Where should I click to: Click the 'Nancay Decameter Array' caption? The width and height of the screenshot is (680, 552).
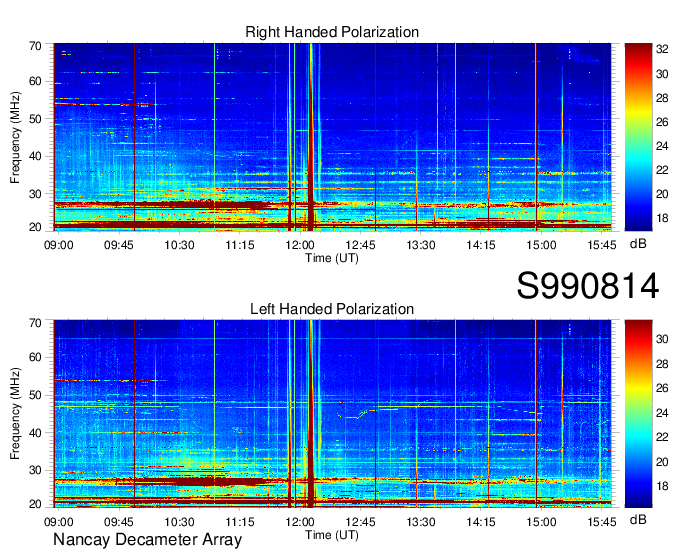[x=147, y=540]
